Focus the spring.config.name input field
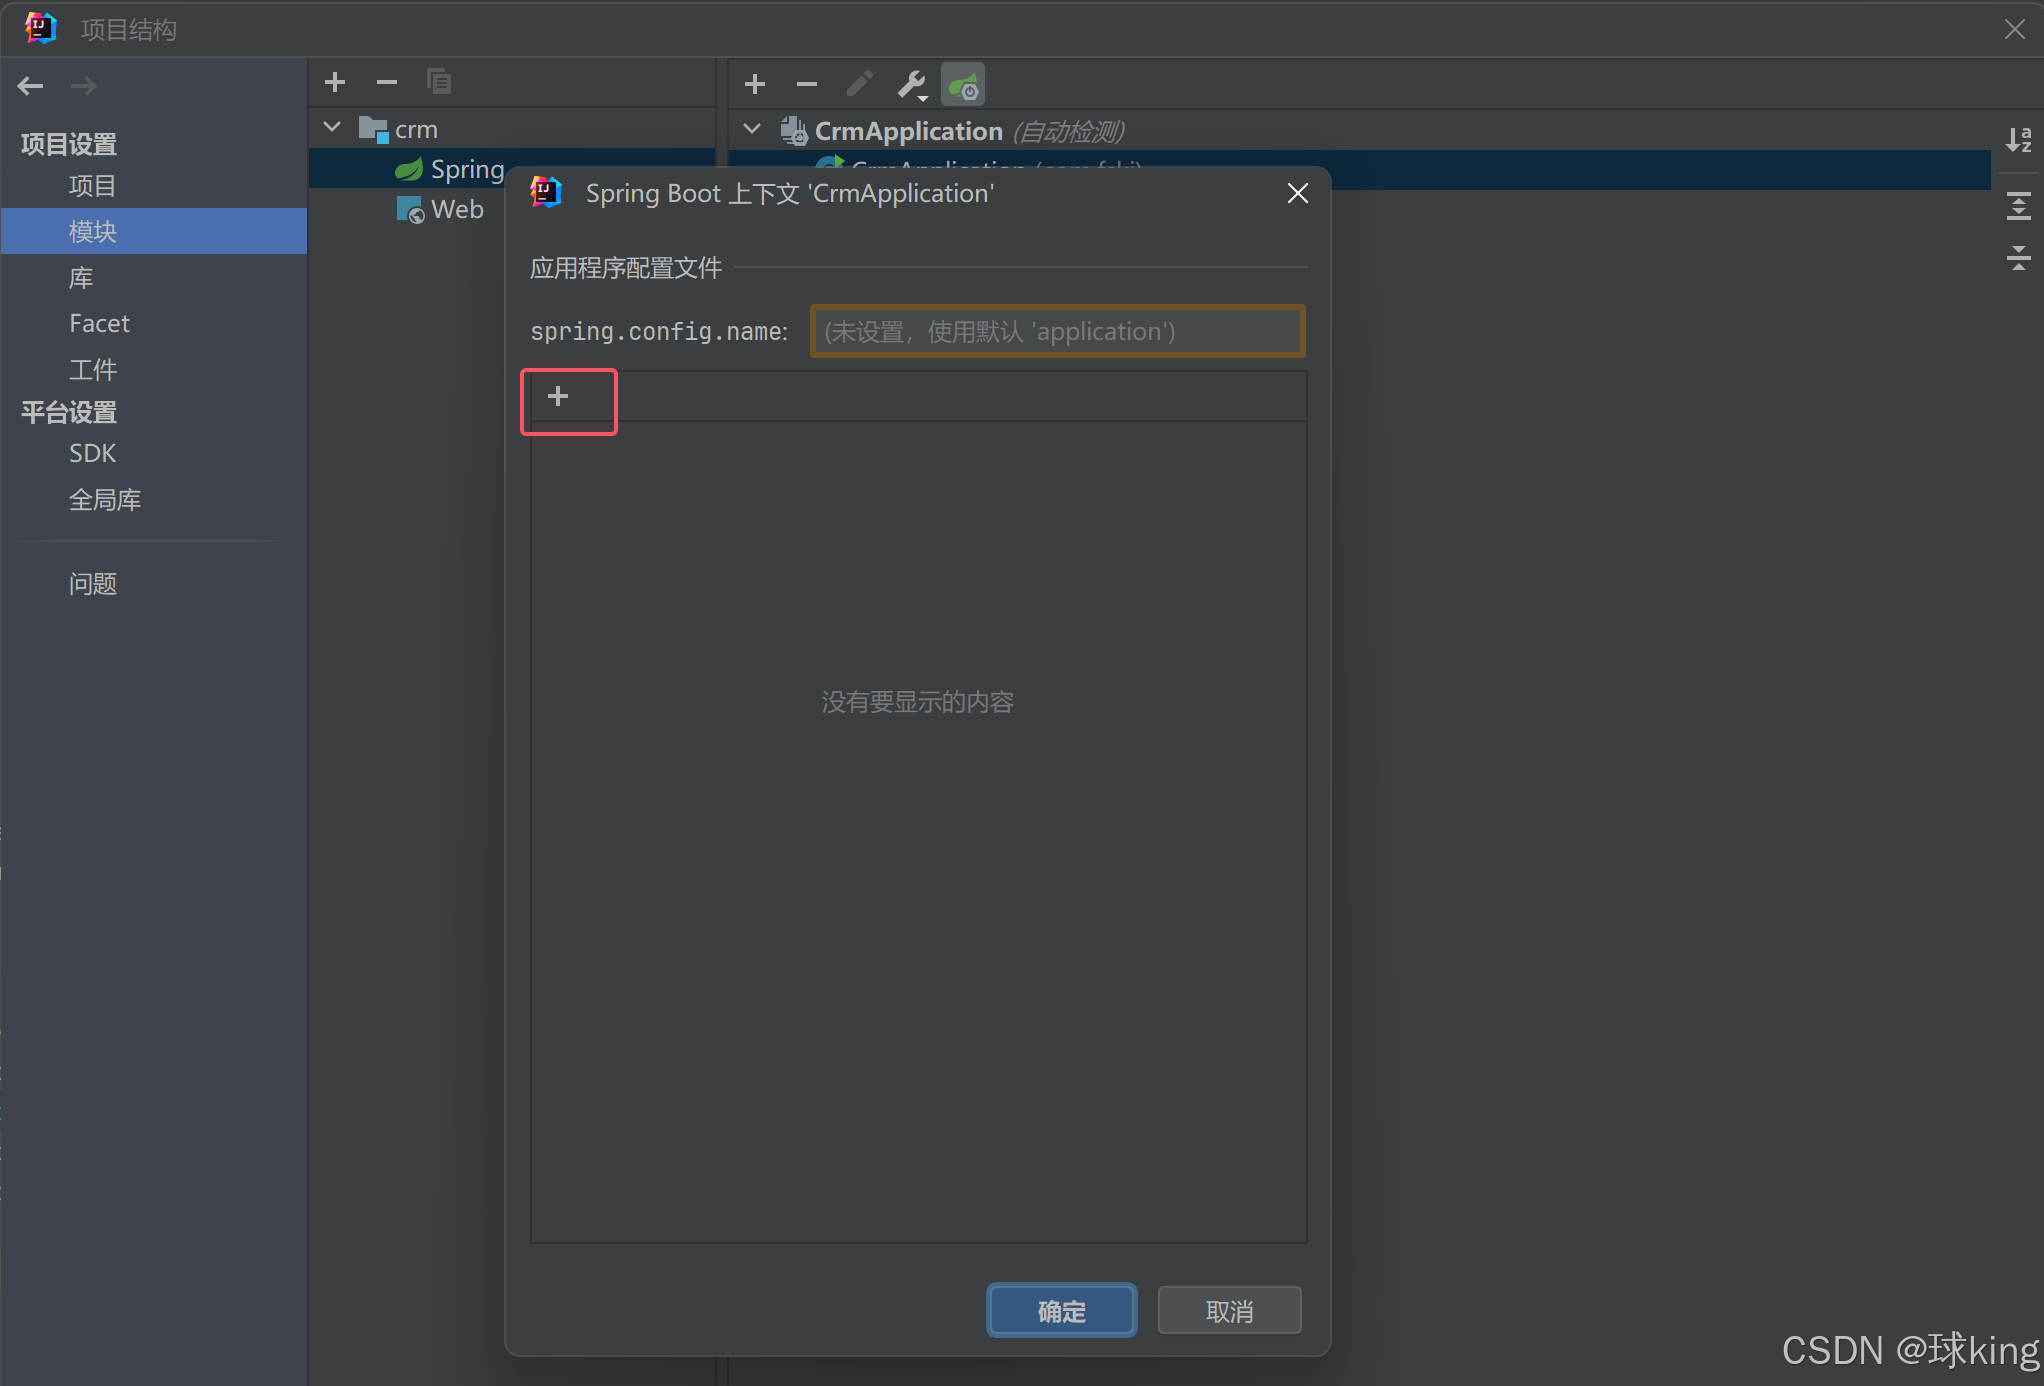The width and height of the screenshot is (2044, 1386). click(1057, 332)
